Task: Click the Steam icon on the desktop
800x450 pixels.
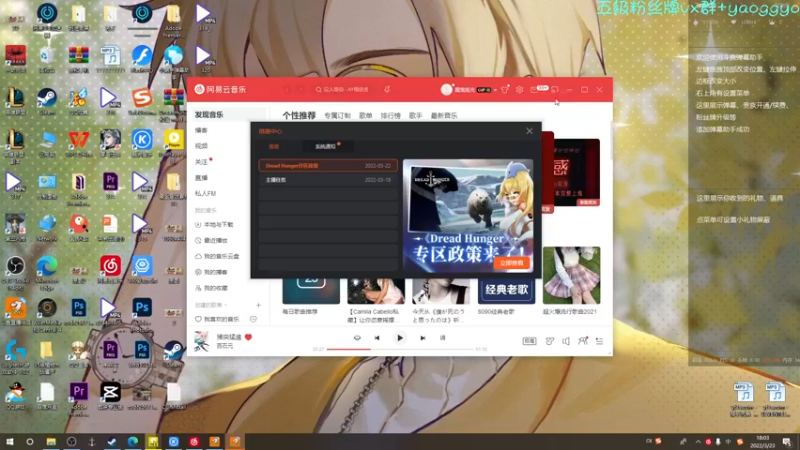Action: click(x=47, y=100)
